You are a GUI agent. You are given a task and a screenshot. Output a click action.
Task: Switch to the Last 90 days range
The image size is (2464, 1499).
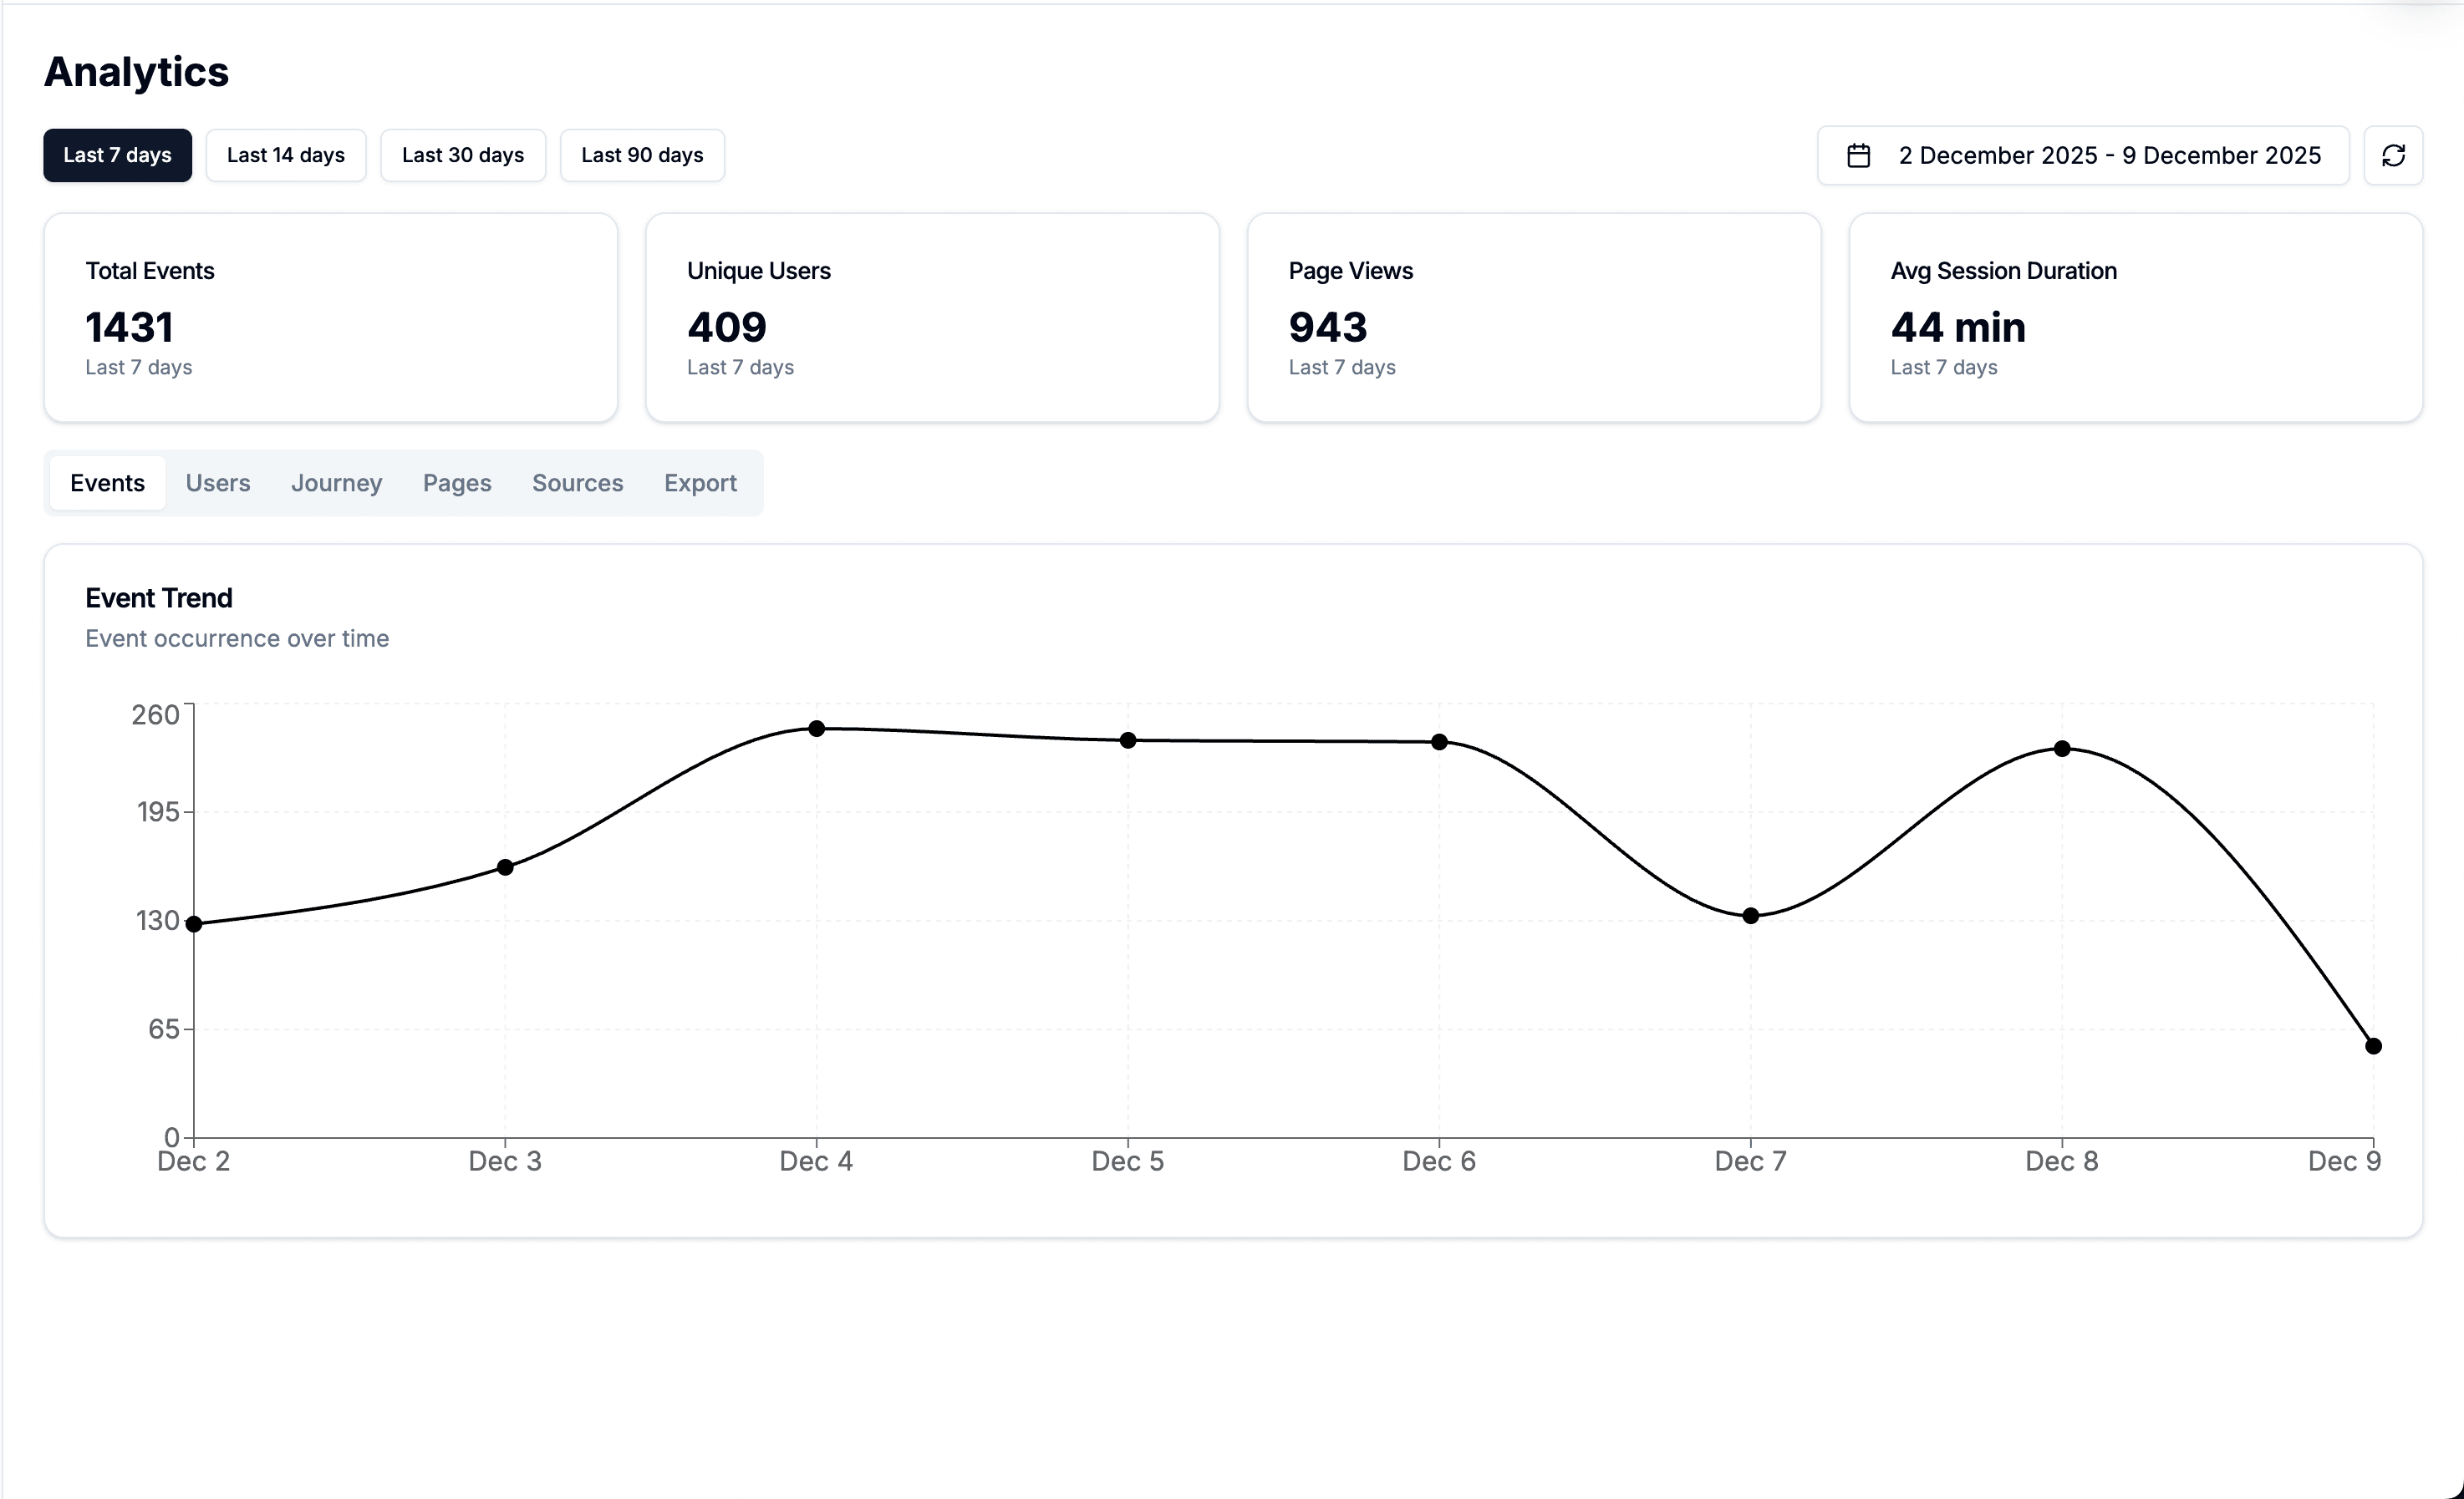pyautogui.click(x=642, y=155)
